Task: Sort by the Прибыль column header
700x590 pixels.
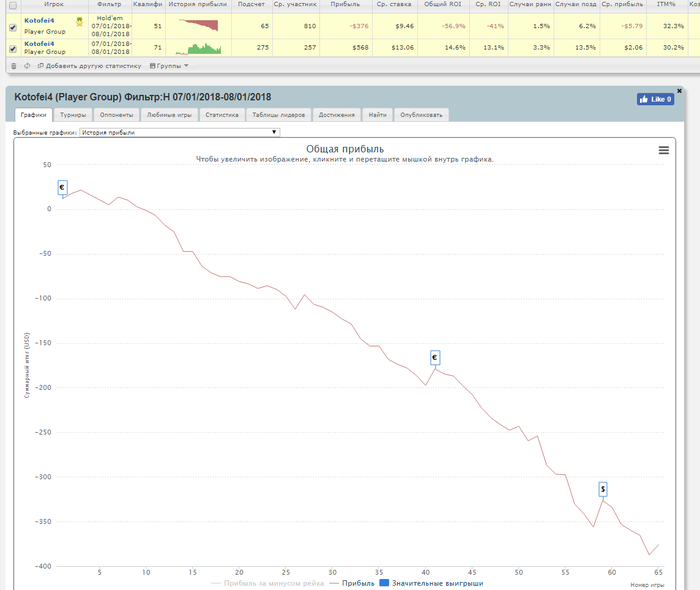Action: click(346, 4)
